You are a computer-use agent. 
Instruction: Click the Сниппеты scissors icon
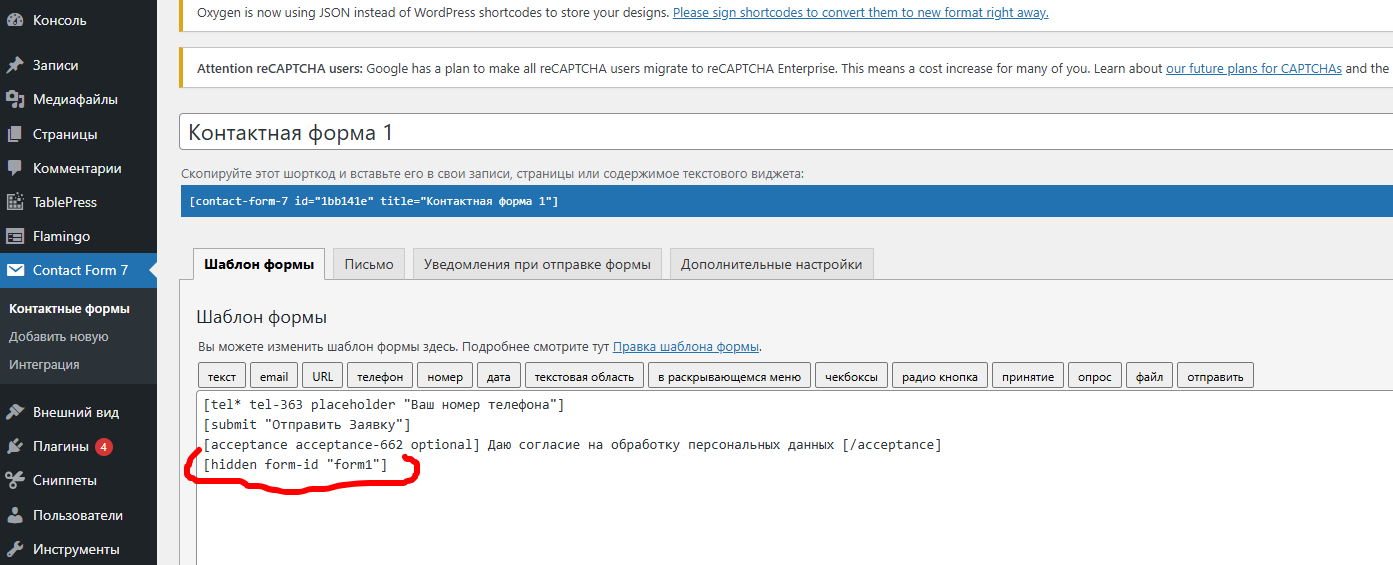pyautogui.click(x=15, y=480)
